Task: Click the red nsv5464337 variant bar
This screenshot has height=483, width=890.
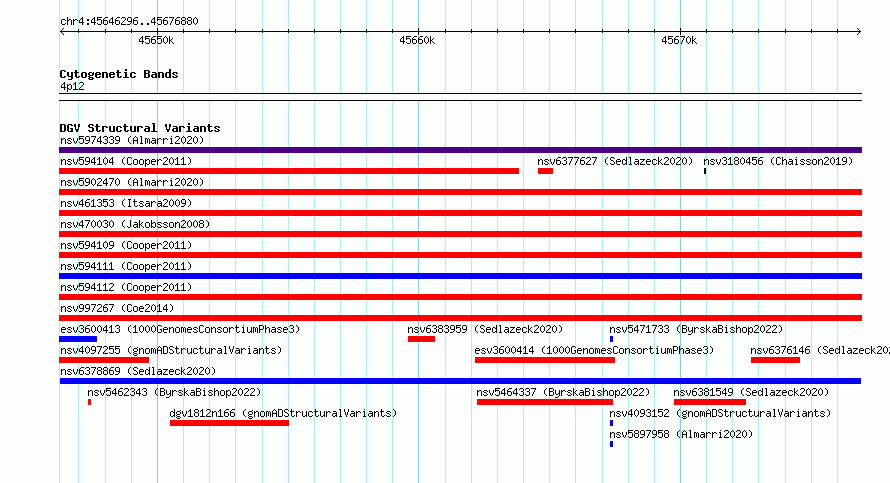Action: point(545,402)
